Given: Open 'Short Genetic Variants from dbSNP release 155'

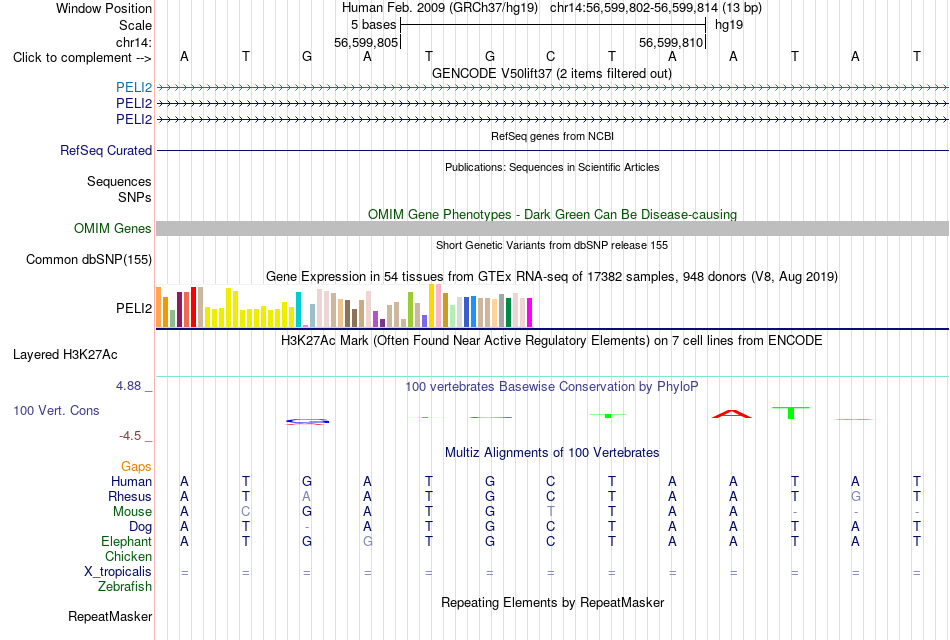Looking at the screenshot, I should click(552, 245).
